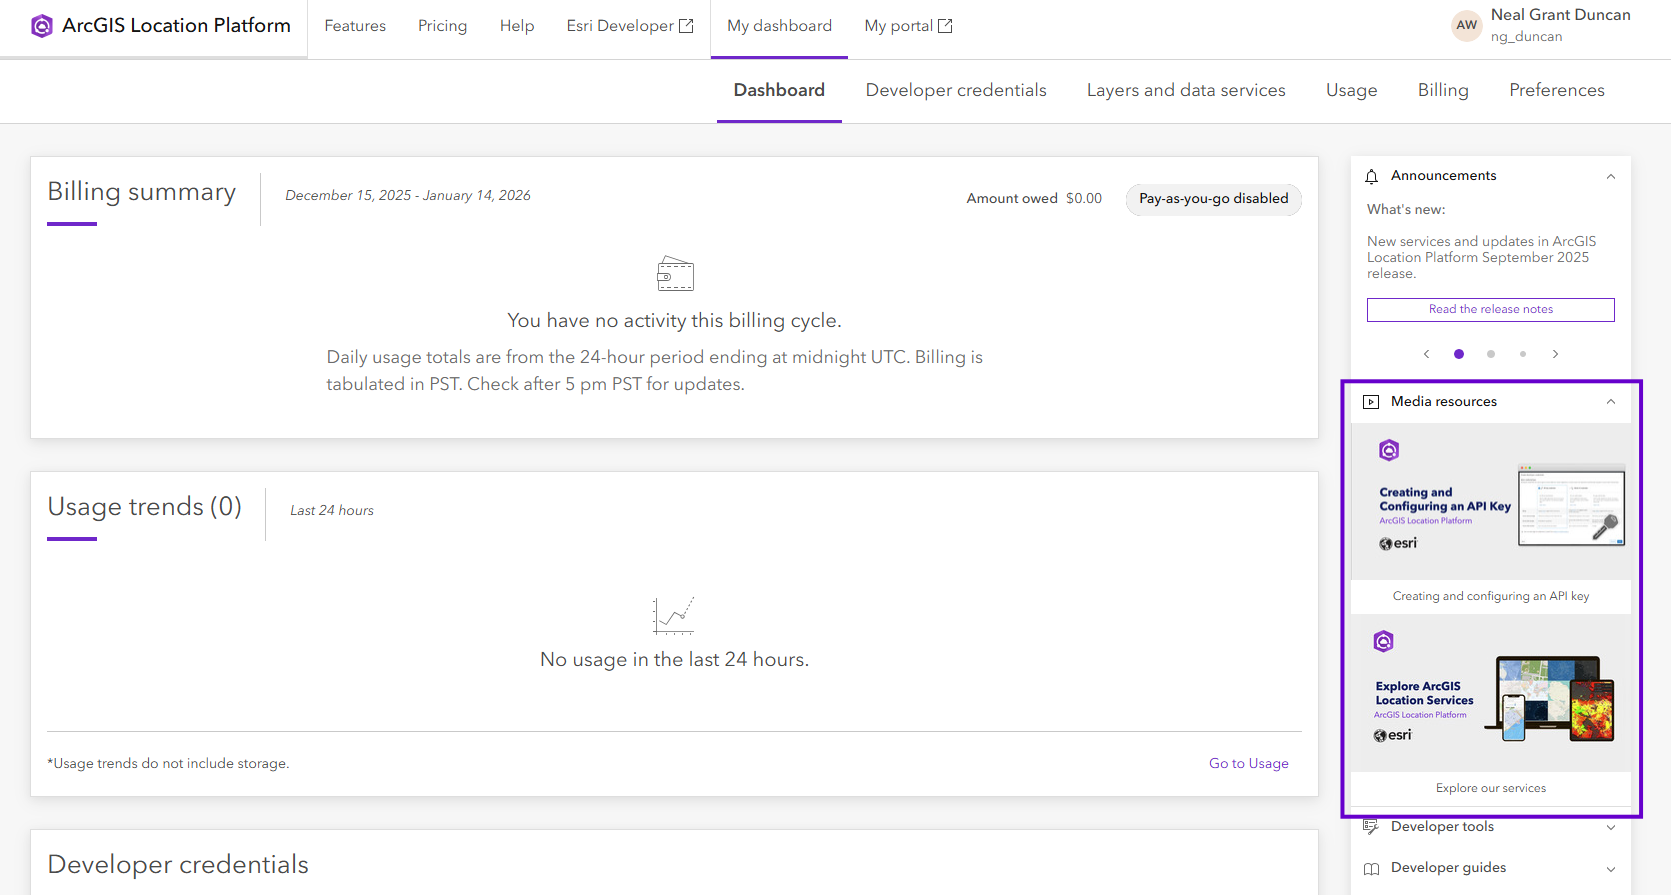Play the Creating and Configuring an API Key video
The image size is (1671, 895).
coord(1491,502)
